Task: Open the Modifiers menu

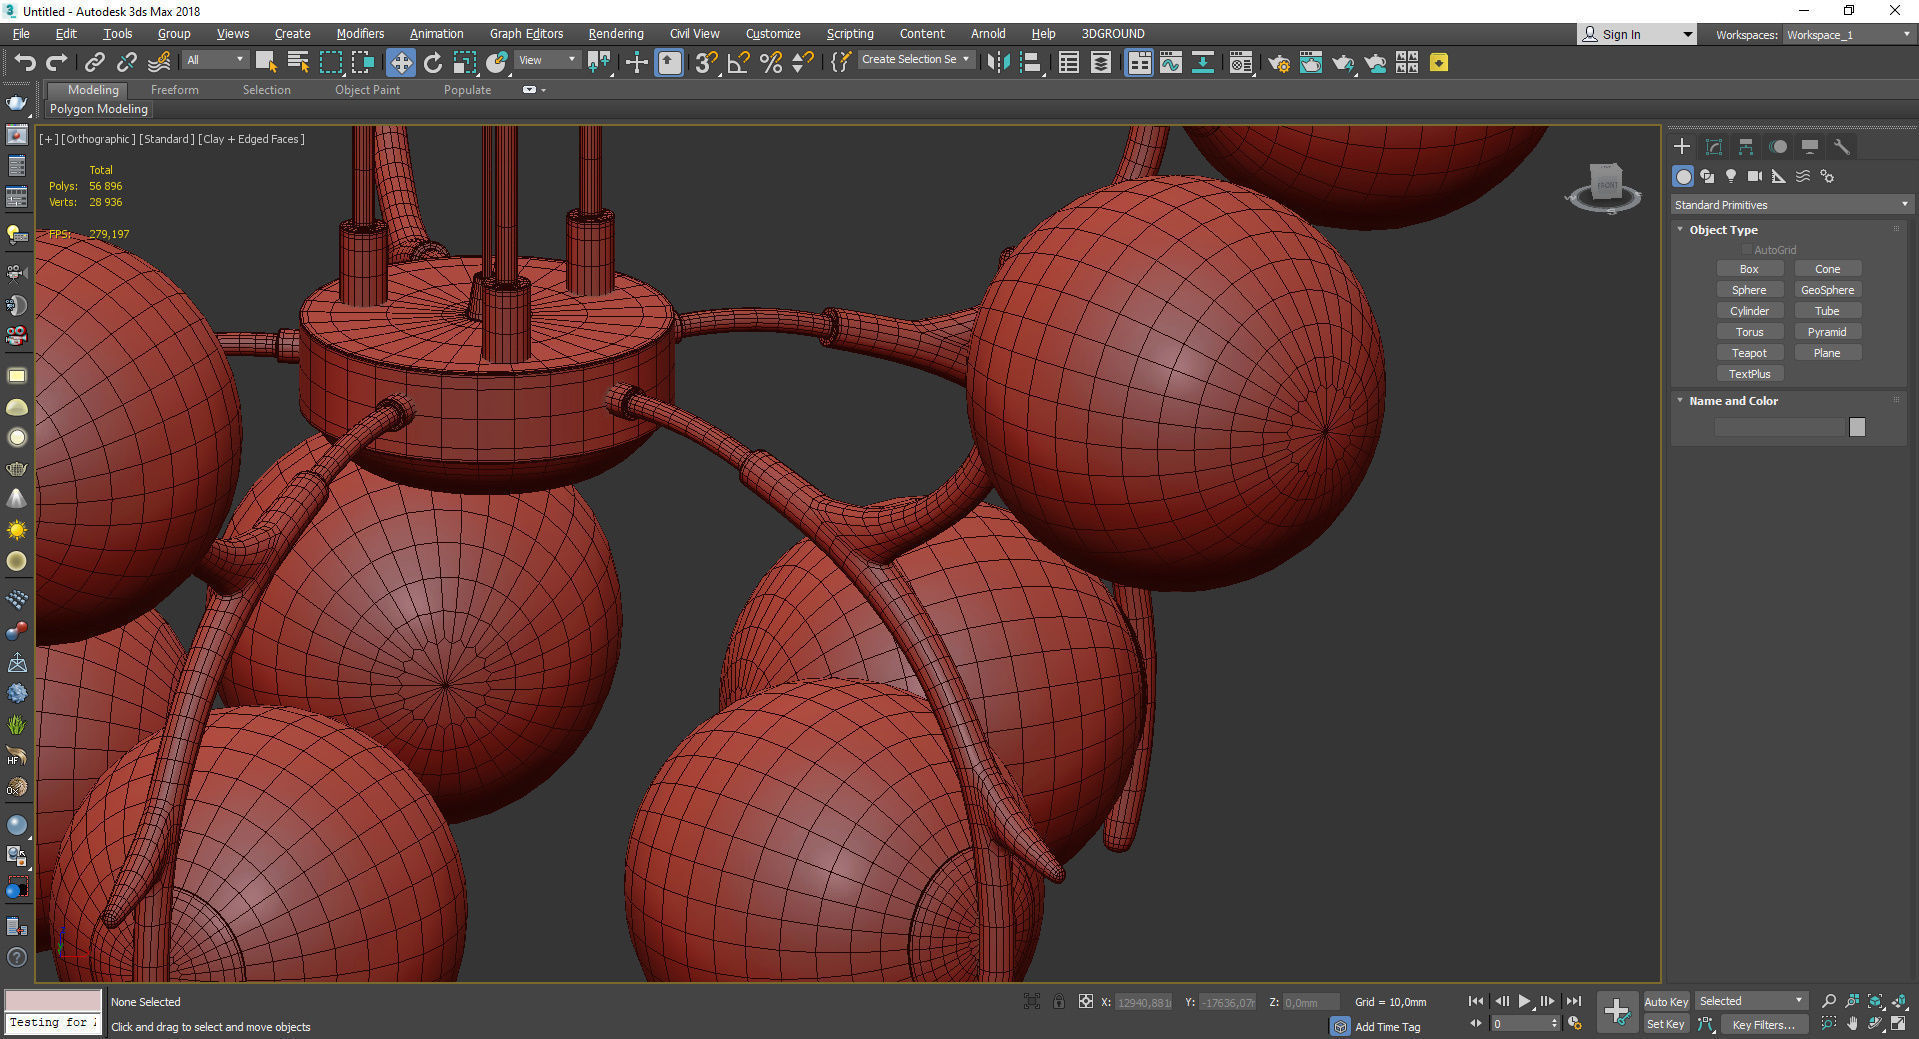Action: click(x=360, y=34)
